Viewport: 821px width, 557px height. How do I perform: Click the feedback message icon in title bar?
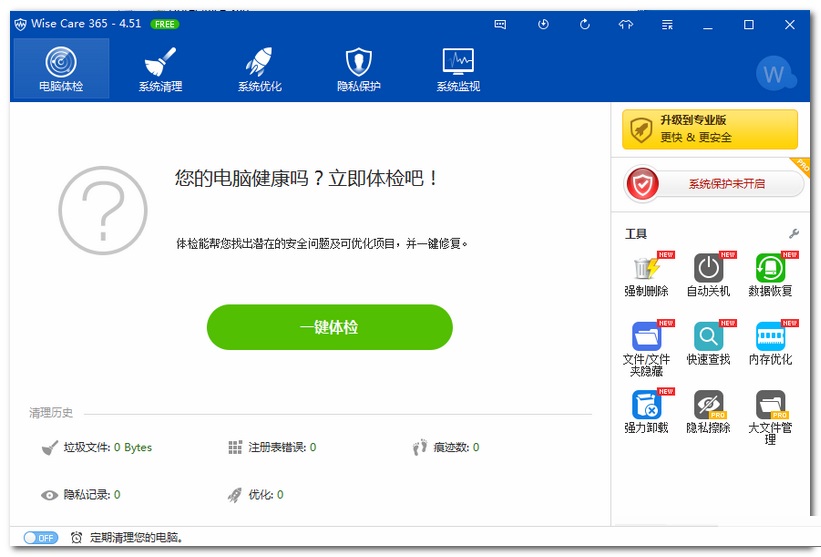point(500,25)
